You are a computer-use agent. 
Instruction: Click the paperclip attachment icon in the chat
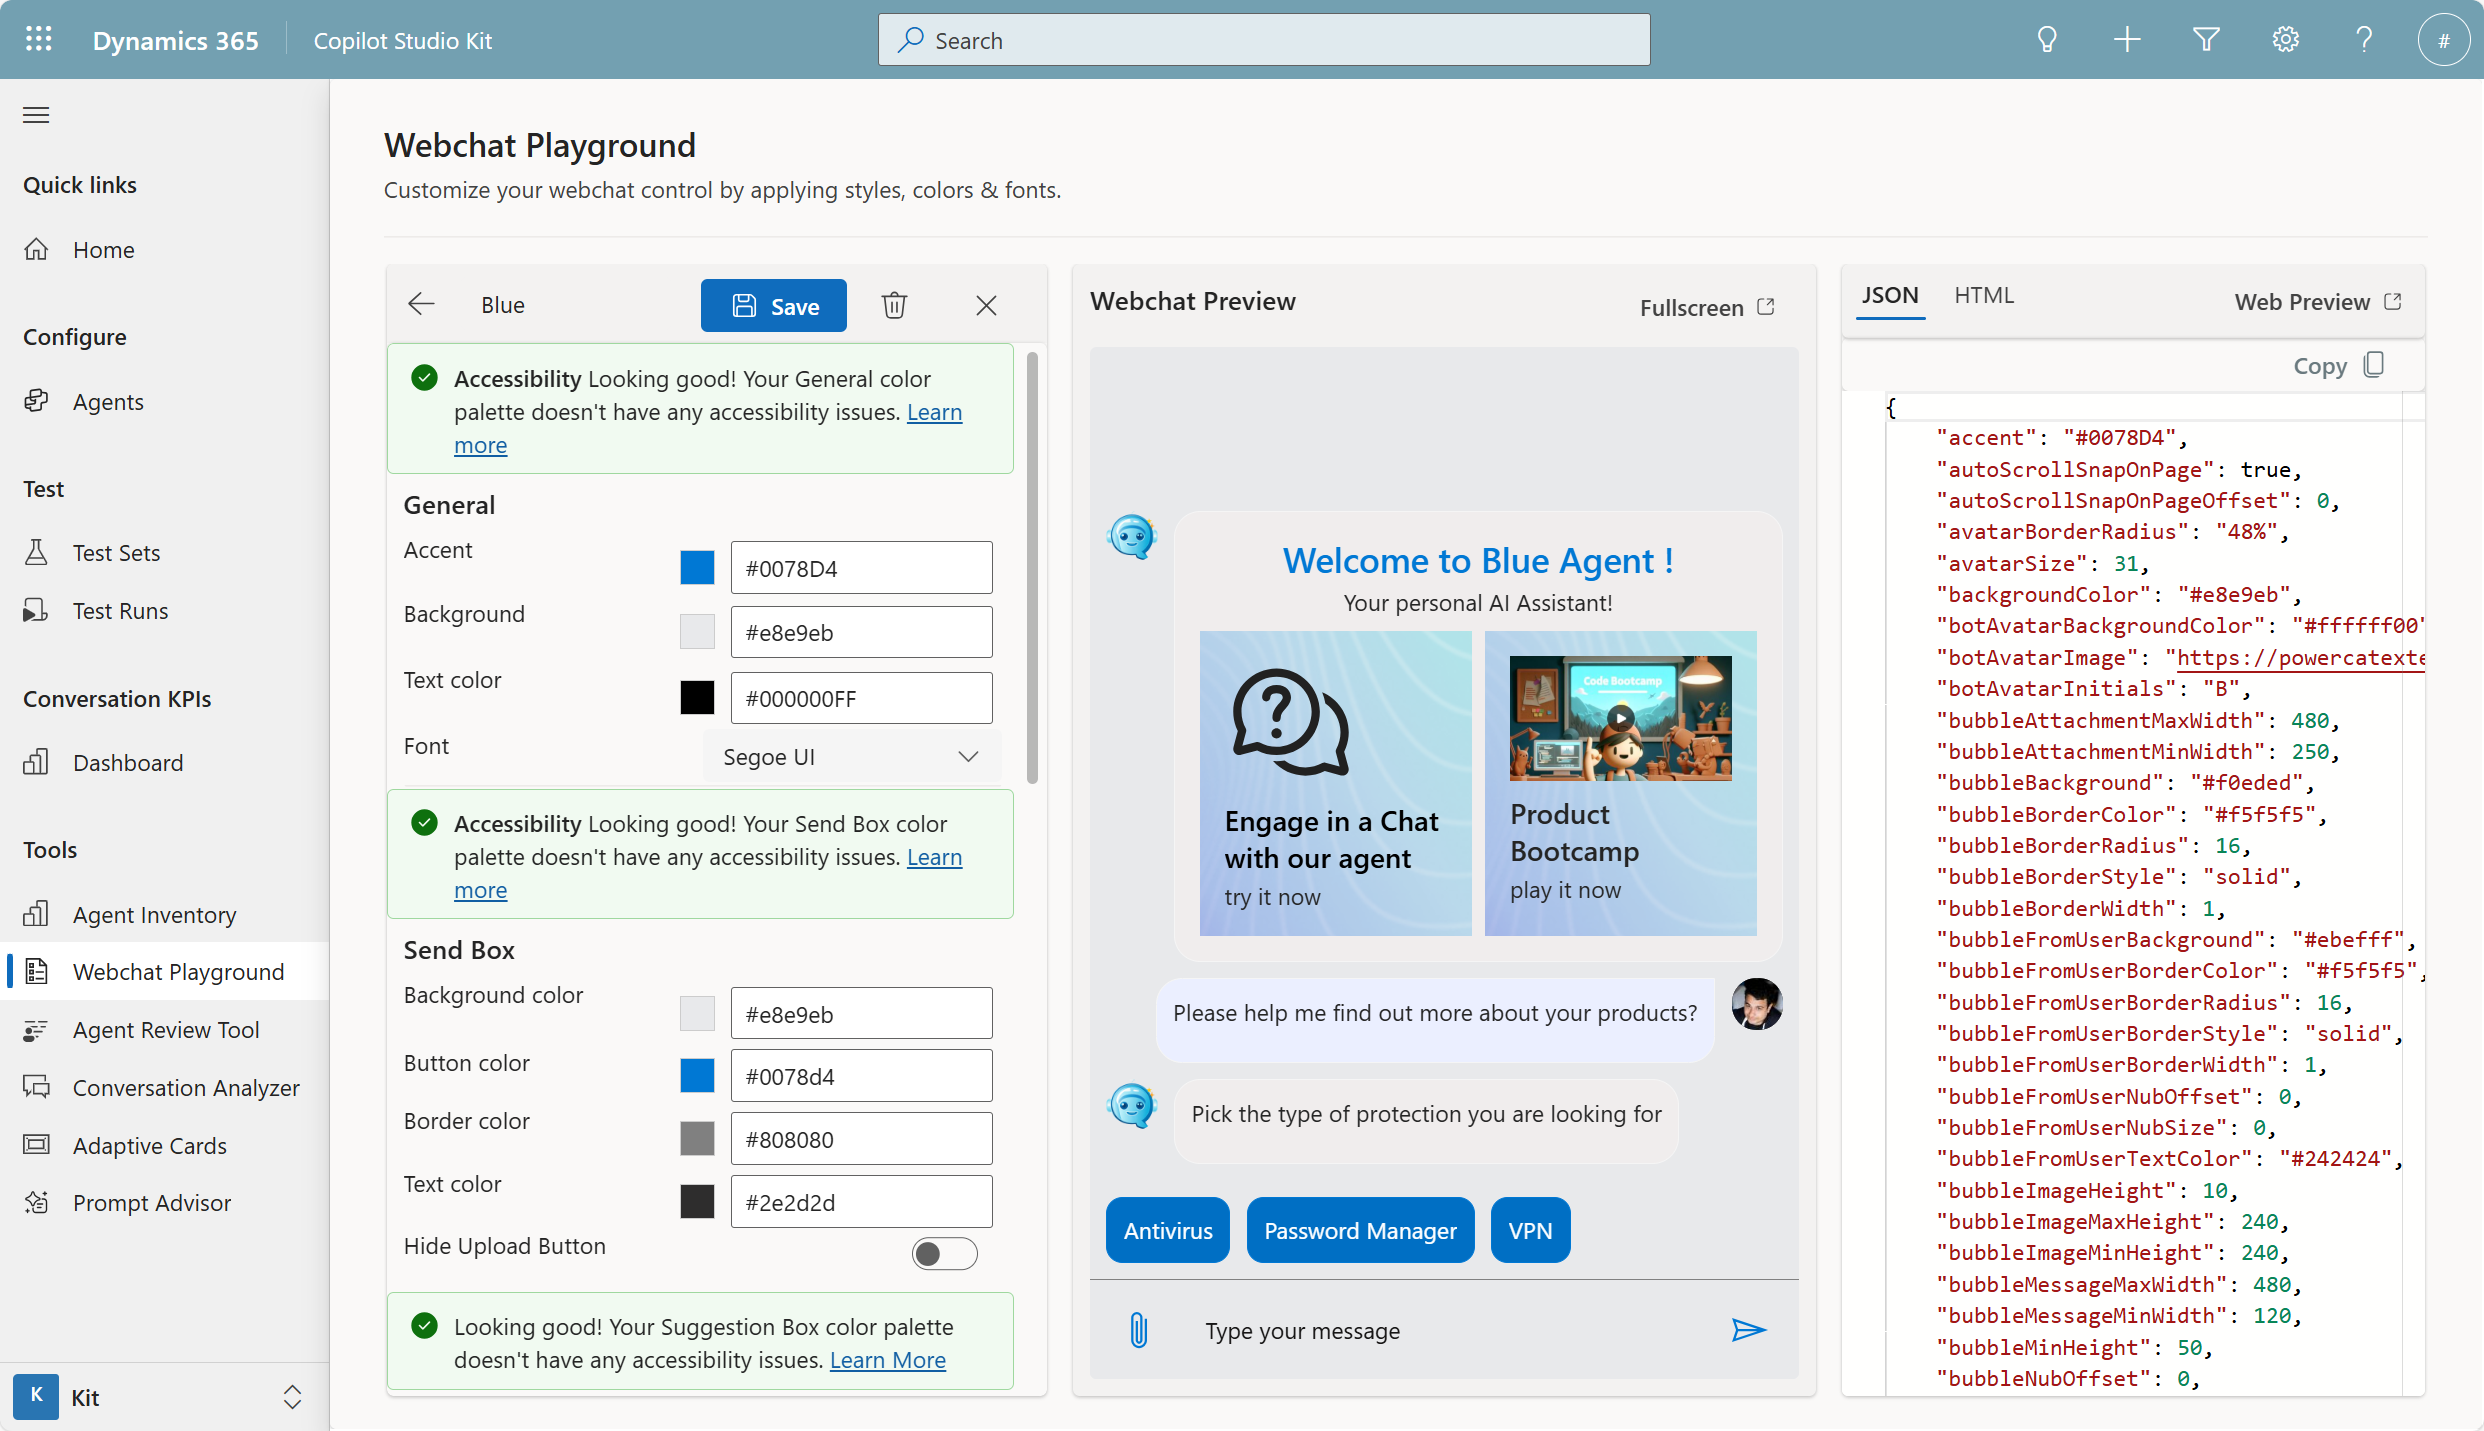pyautogui.click(x=1138, y=1330)
